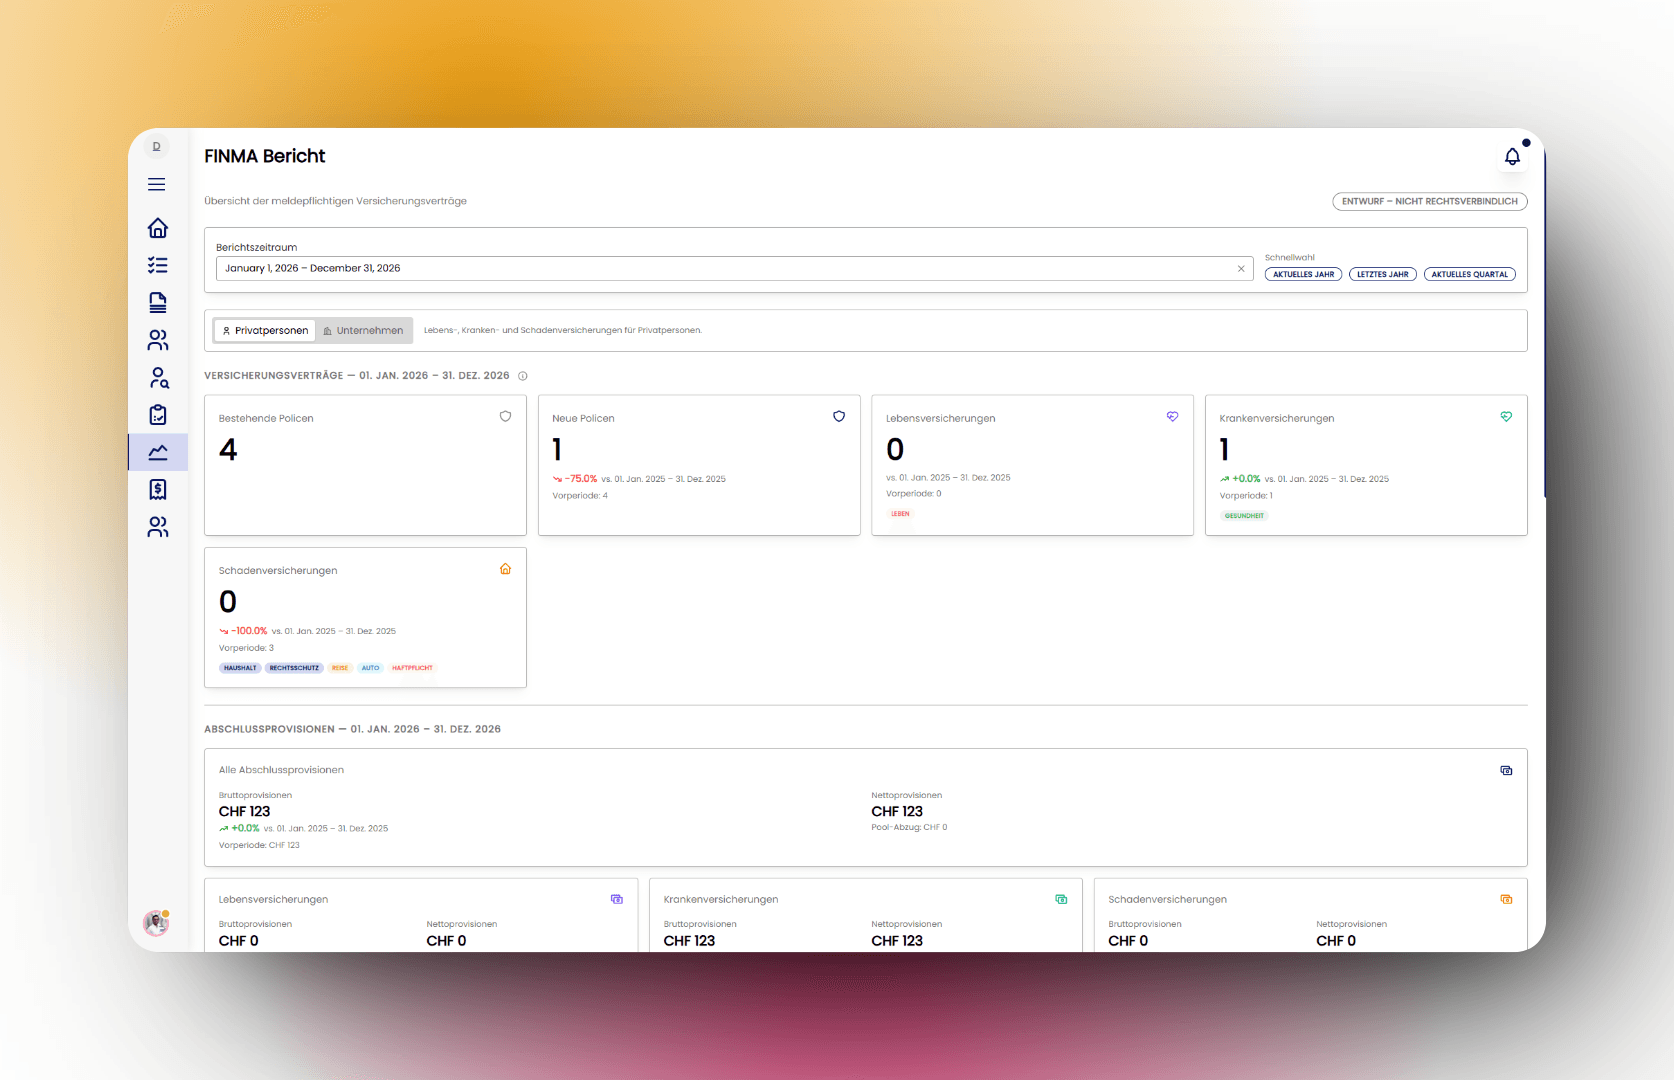Click 'Vorperiode: CHF 123' text

tap(259, 845)
